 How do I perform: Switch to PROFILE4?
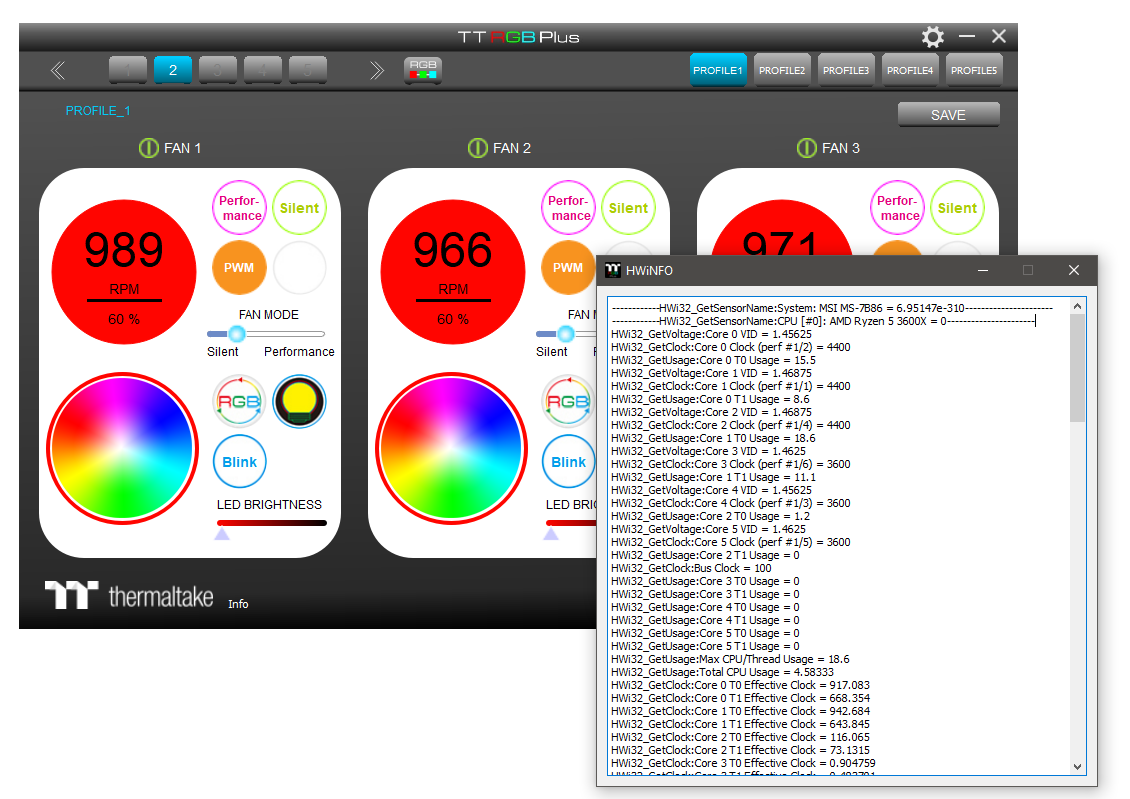coord(910,71)
